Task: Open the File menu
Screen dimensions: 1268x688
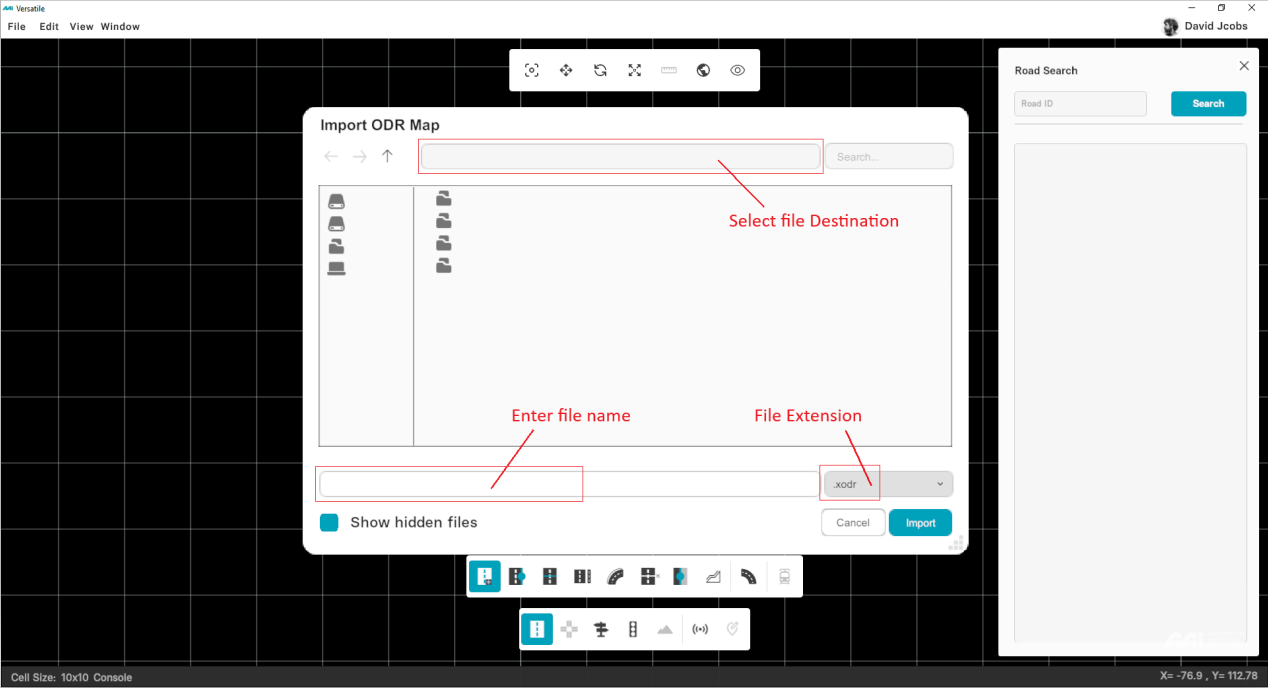Action: pyautogui.click(x=17, y=26)
